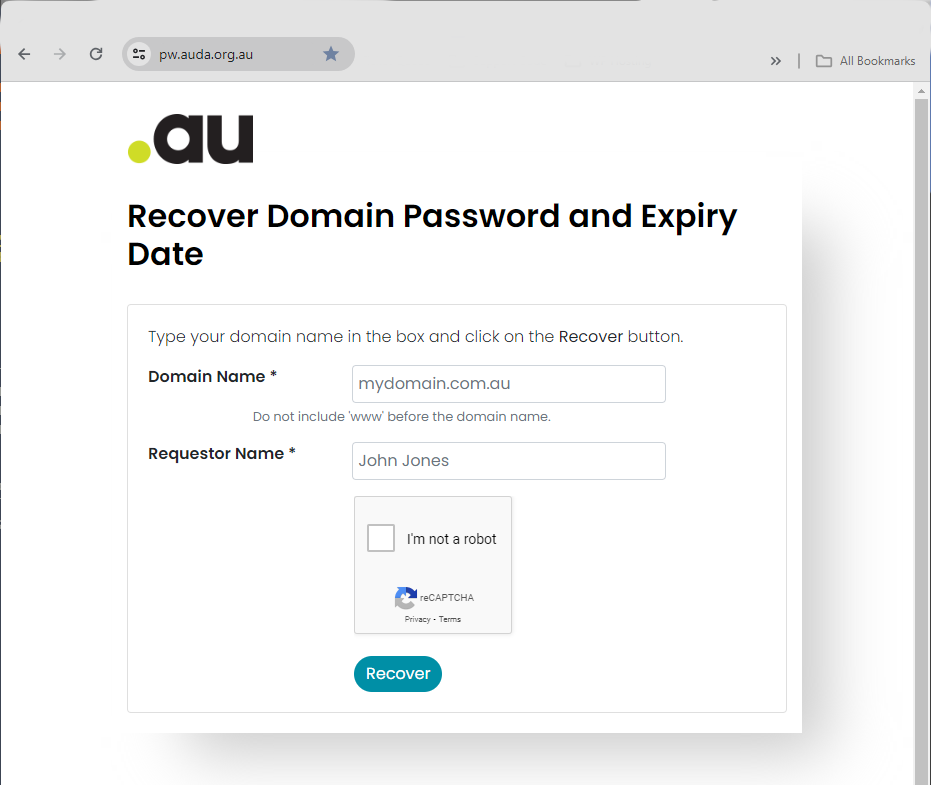
Task: Reload the page with refresh icon
Action: 96,54
